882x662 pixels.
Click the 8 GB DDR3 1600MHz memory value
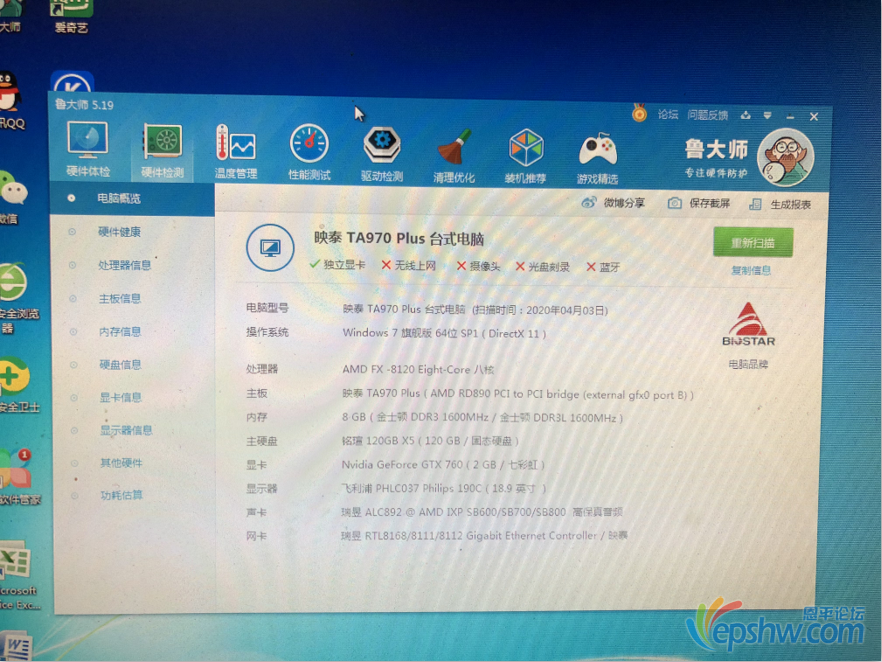click(482, 417)
